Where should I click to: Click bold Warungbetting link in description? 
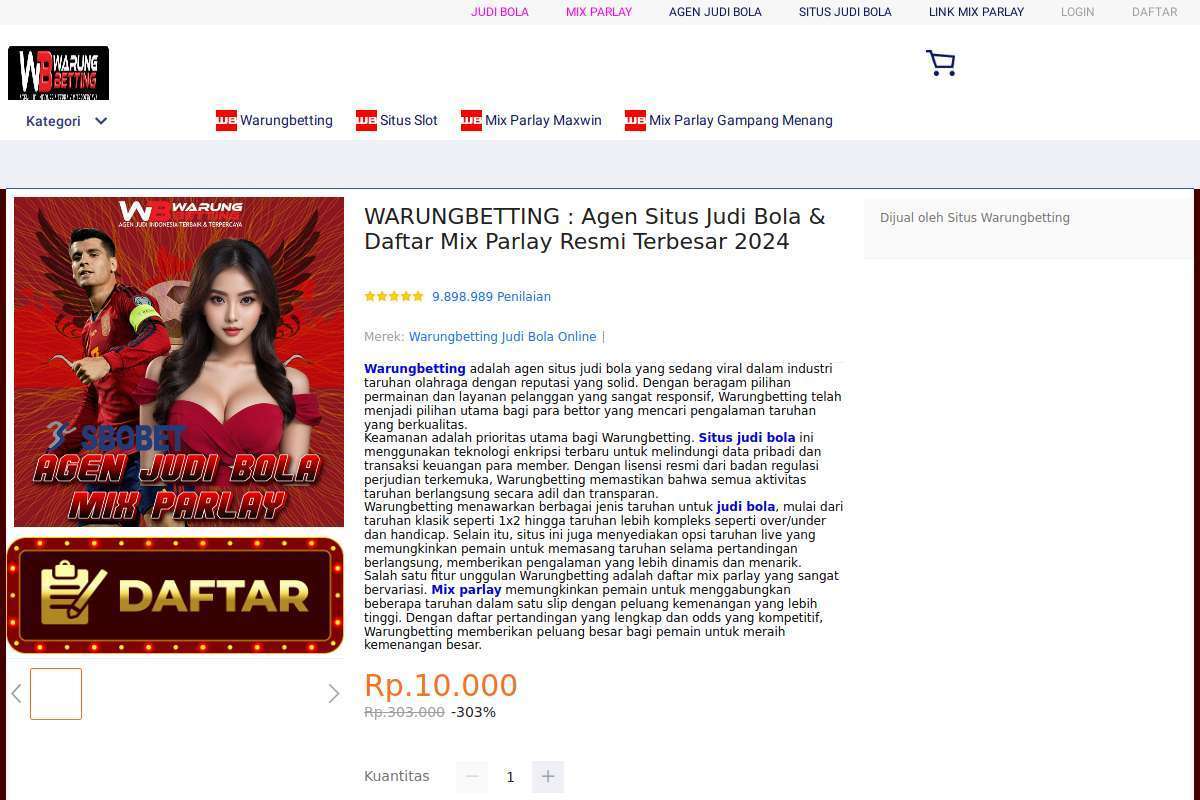[415, 369]
